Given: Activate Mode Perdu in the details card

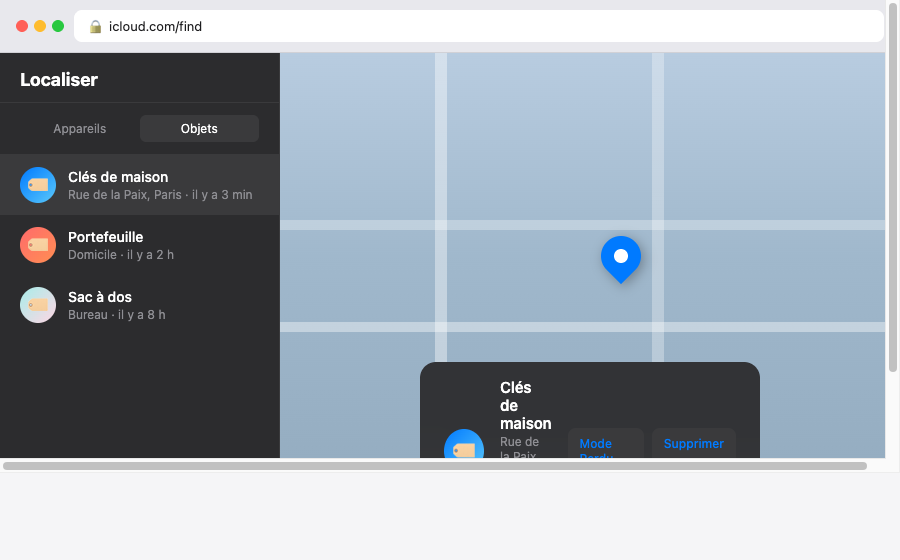Looking at the screenshot, I should pos(606,443).
